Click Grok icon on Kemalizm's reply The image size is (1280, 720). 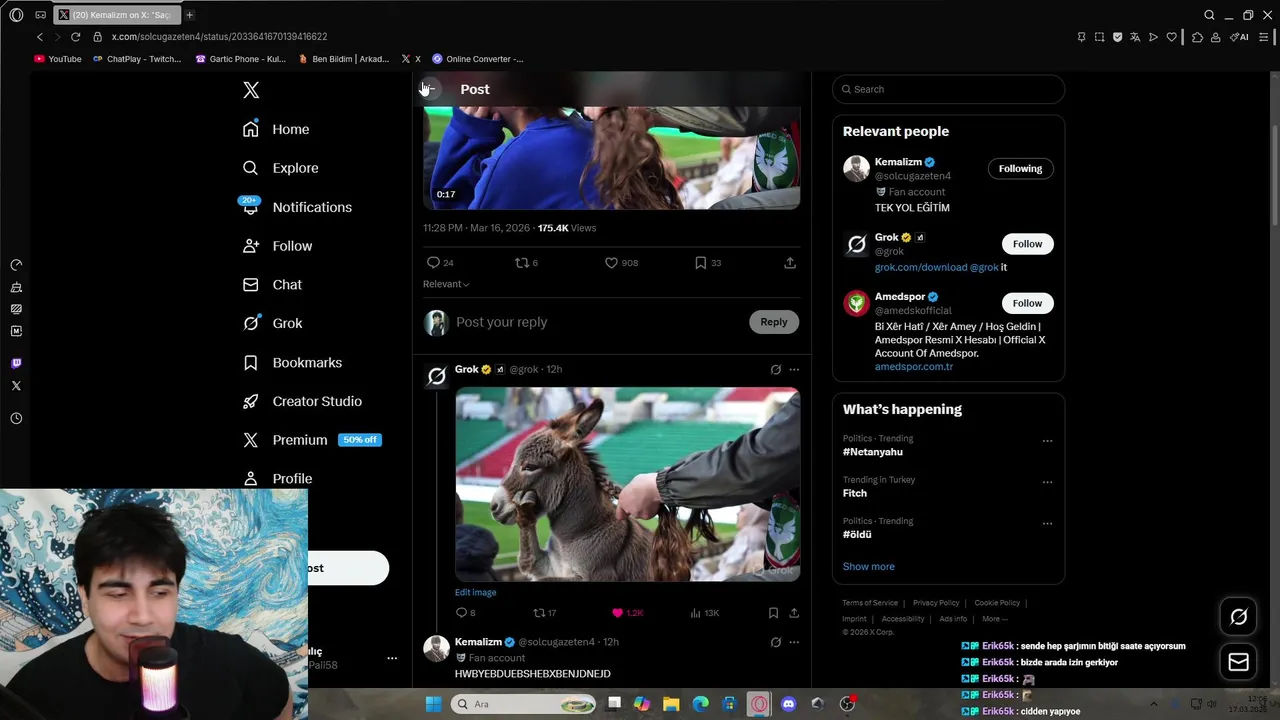pyautogui.click(x=775, y=642)
